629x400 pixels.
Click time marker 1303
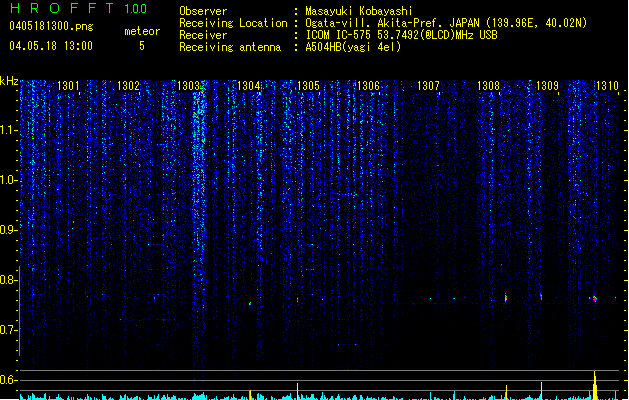tap(189, 86)
